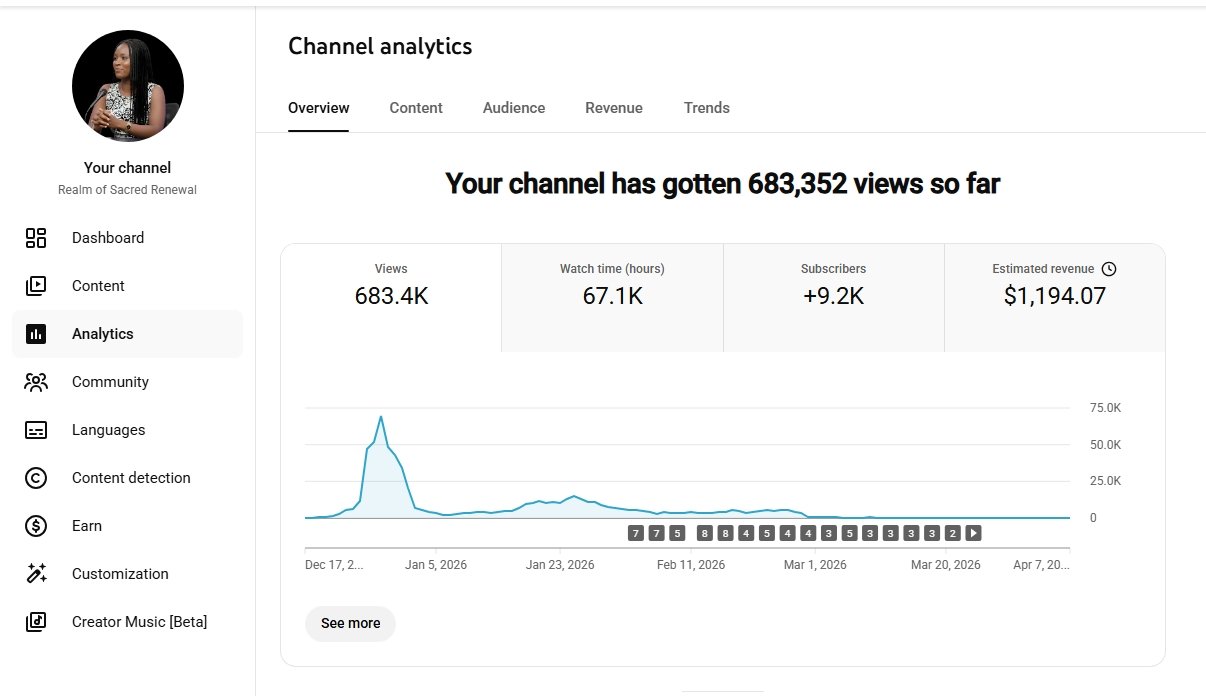The height and width of the screenshot is (696, 1206).
Task: Open Community using the people icon
Action: tap(36, 382)
